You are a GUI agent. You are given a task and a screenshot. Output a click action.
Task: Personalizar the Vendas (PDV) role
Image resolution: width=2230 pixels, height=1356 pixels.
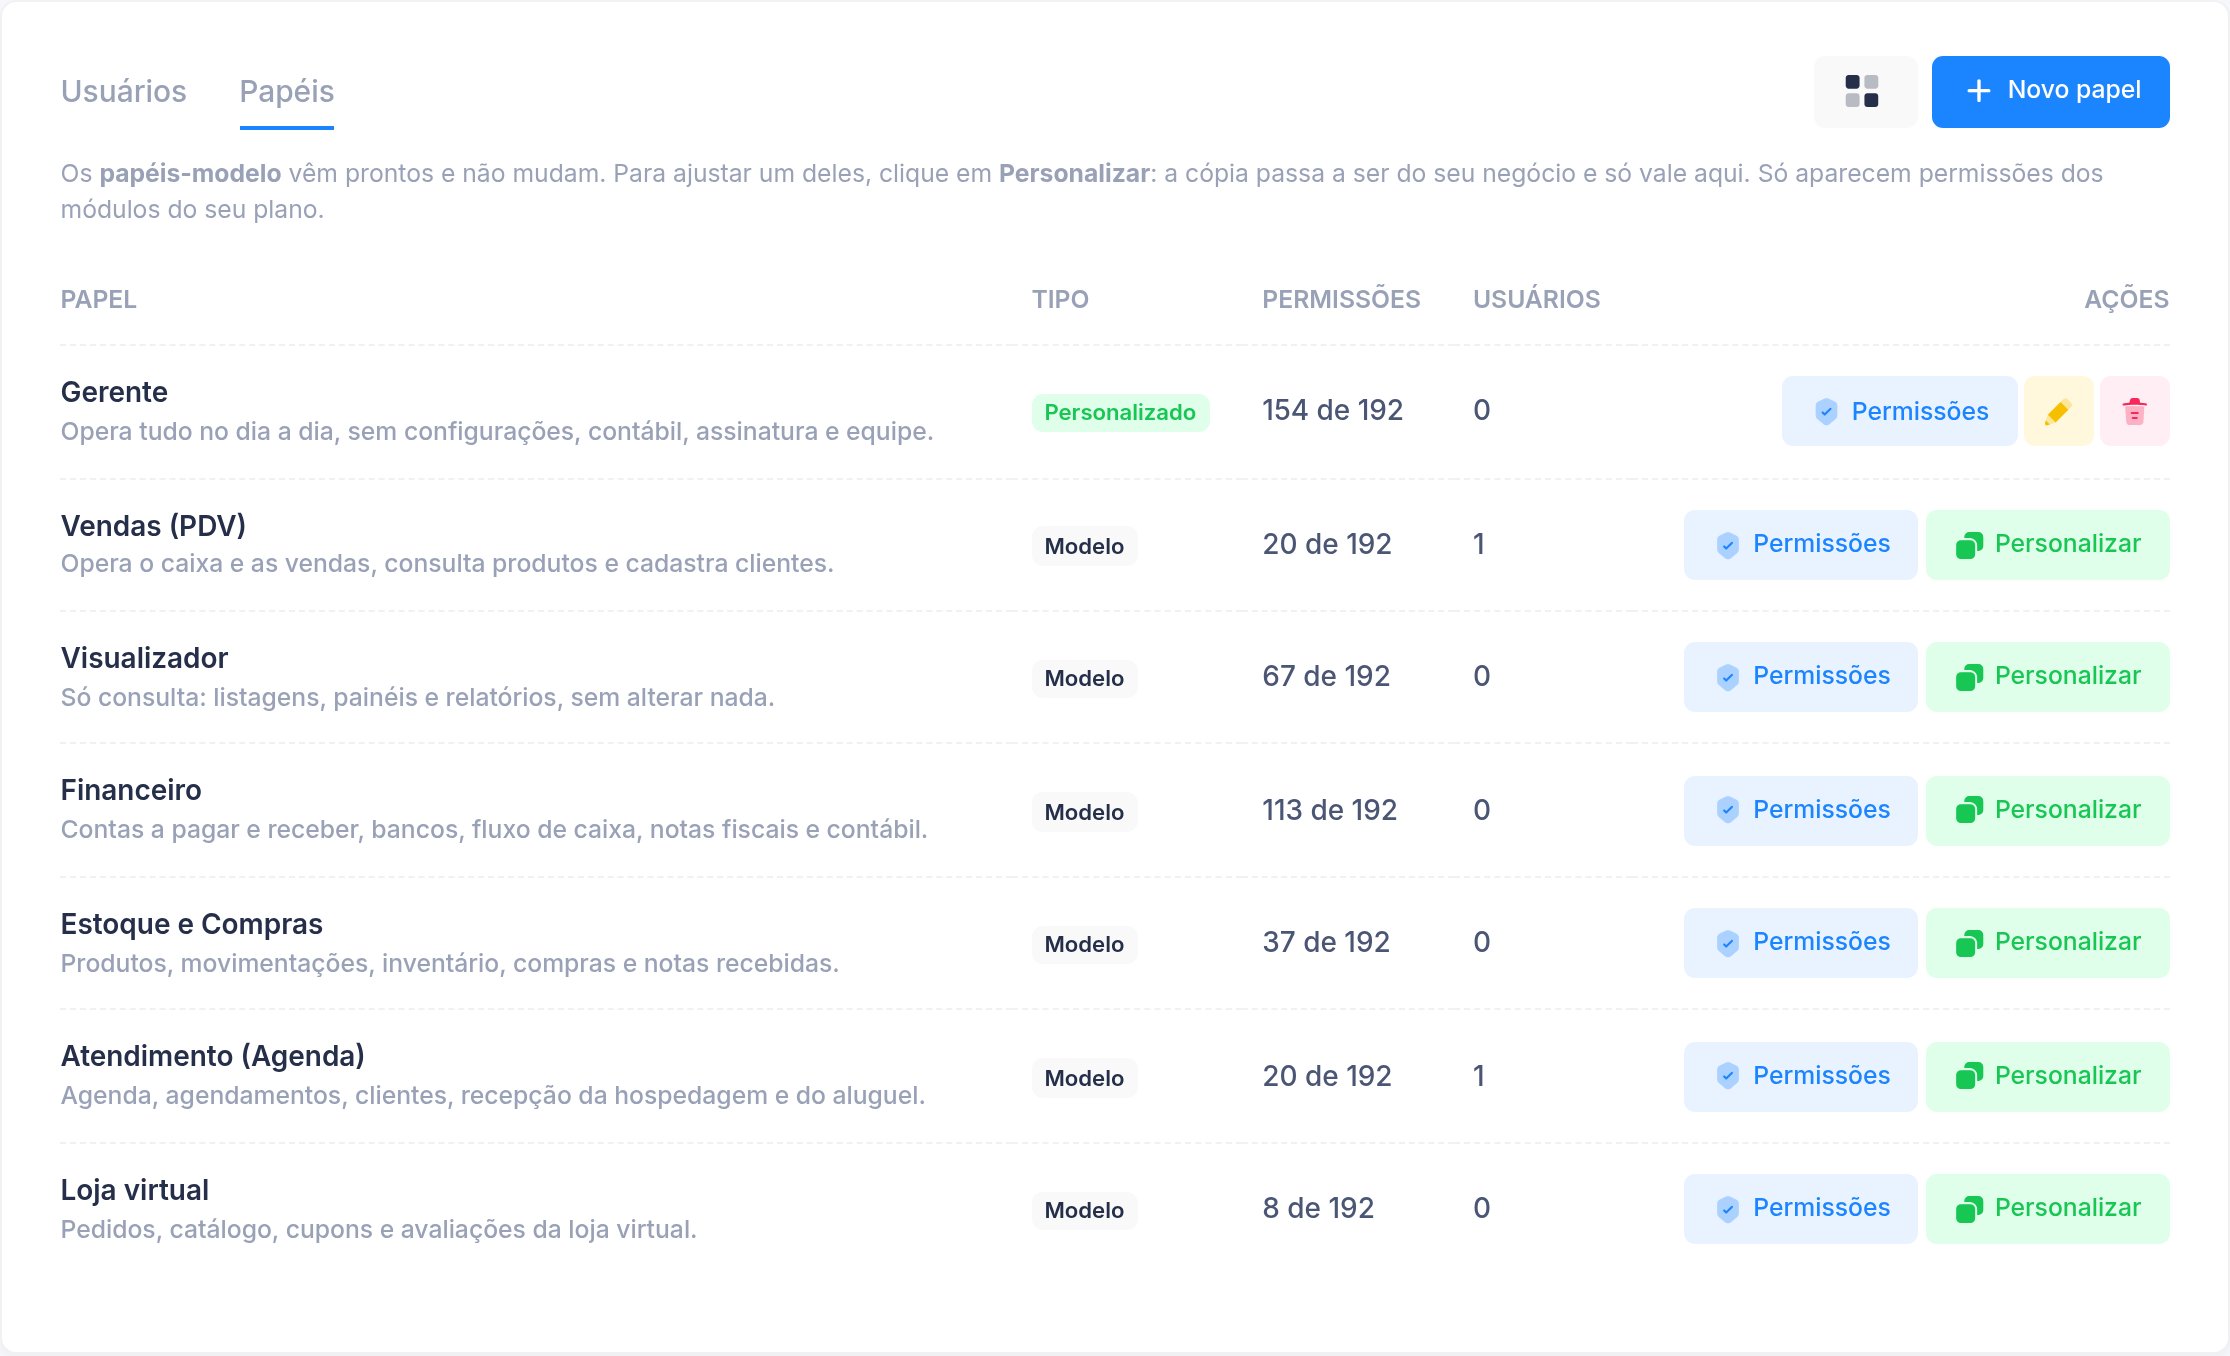point(2047,544)
